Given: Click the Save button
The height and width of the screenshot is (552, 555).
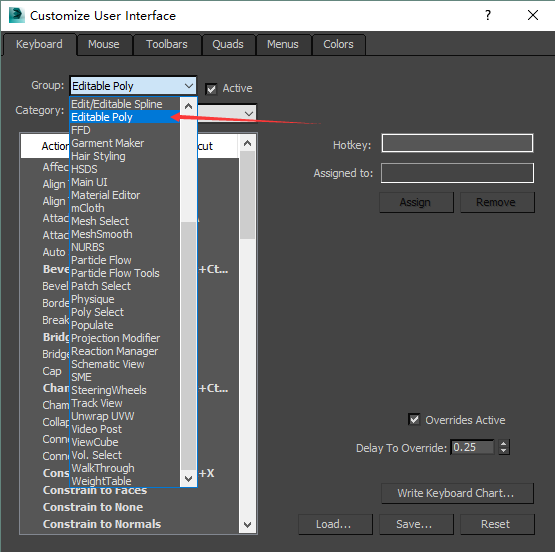Looking at the screenshot, I should click(416, 524).
